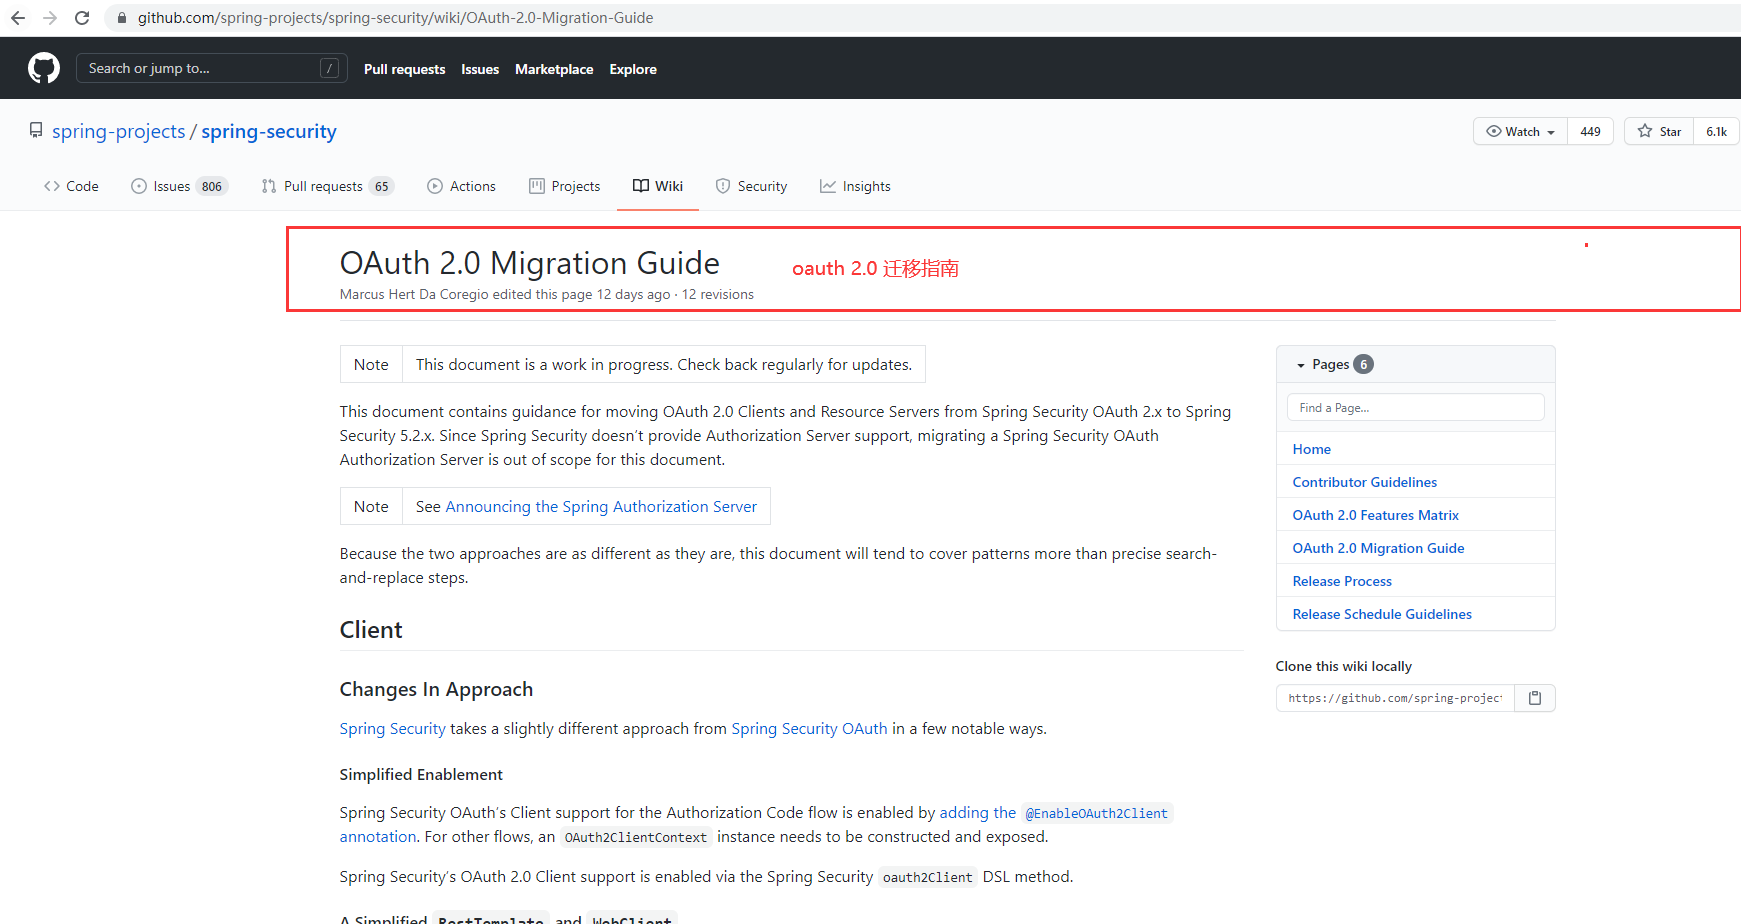Click the Star button
The height and width of the screenshot is (924, 1741).
pos(1659,131)
